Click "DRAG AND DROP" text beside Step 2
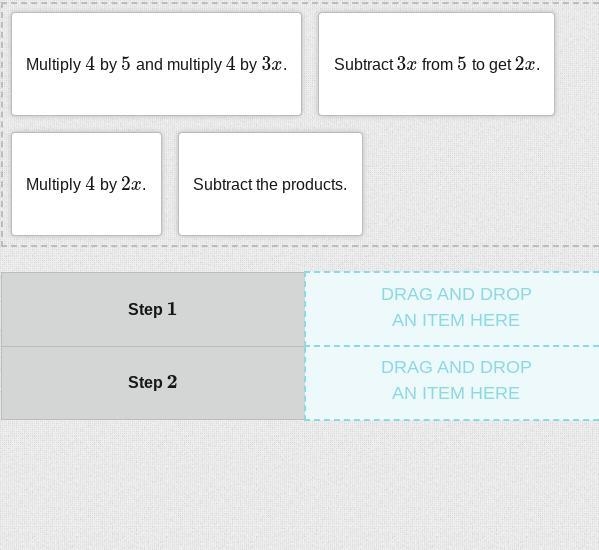 [456, 367]
